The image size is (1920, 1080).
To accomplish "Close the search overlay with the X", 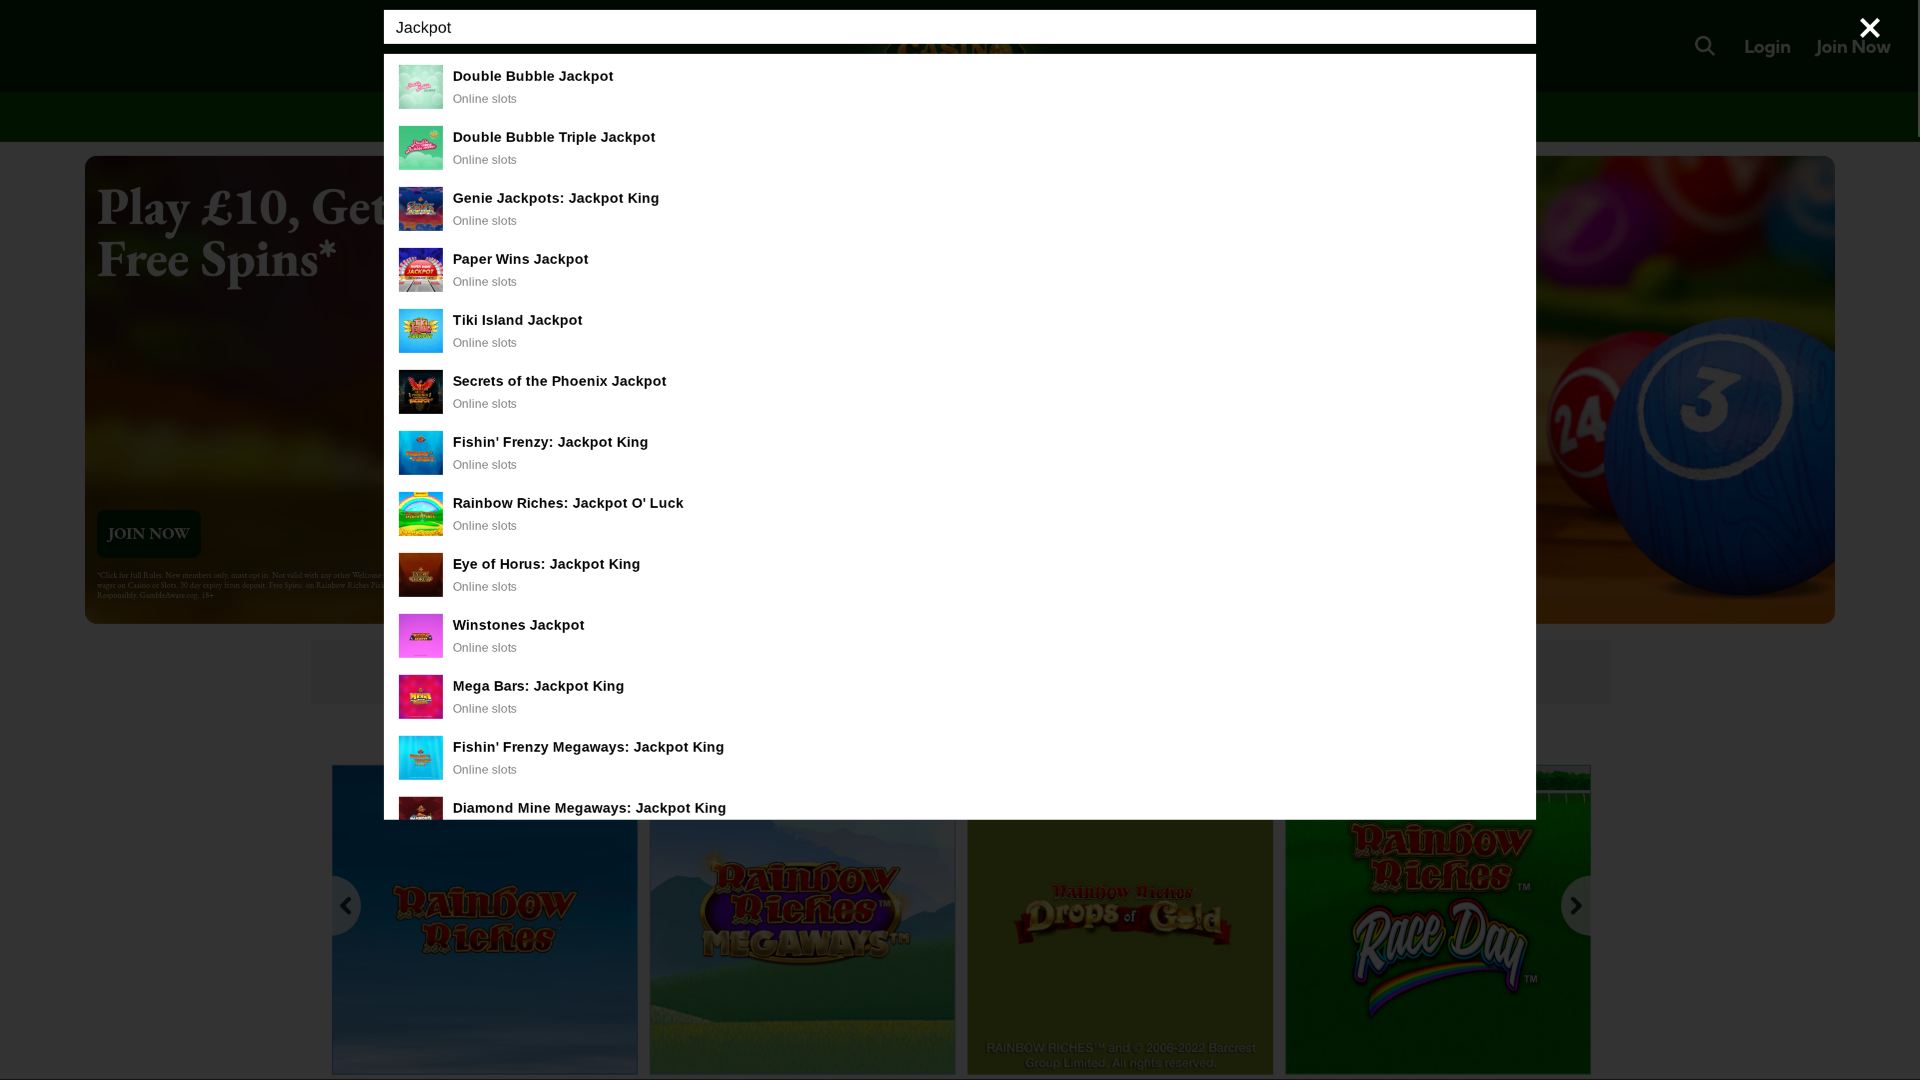I will tap(1869, 27).
